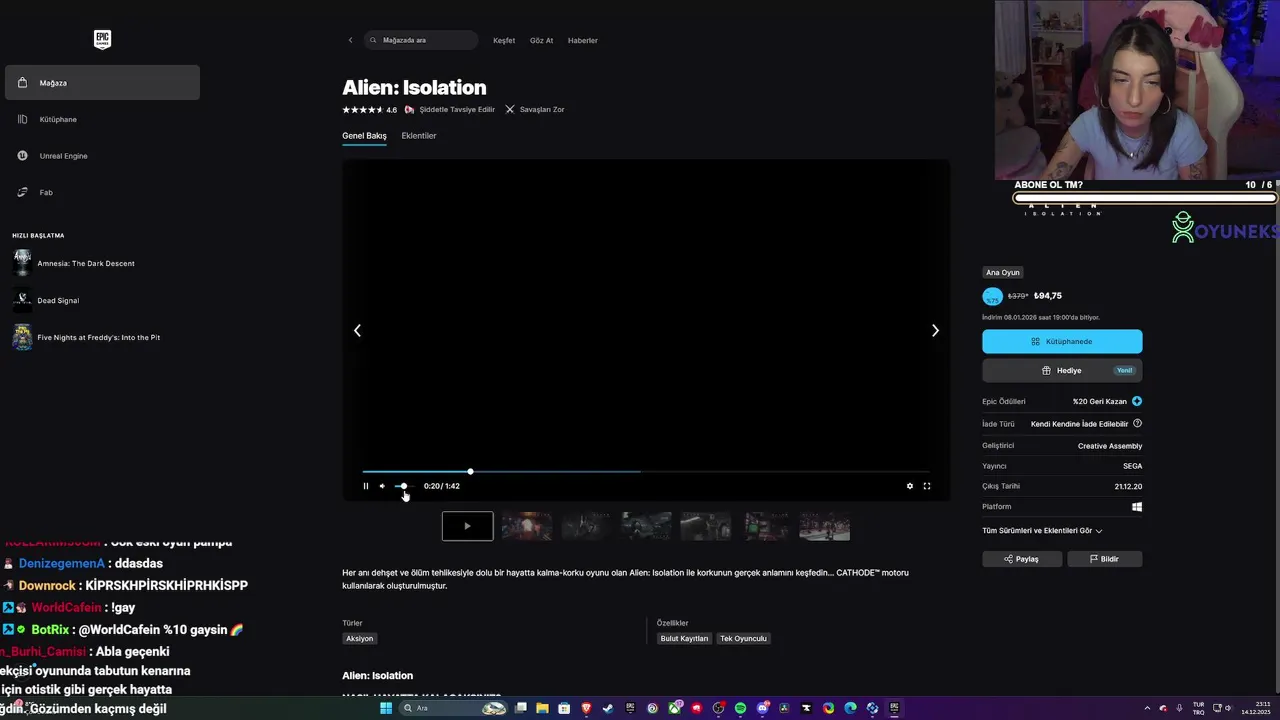Open video settings gear icon
The height and width of the screenshot is (720, 1280).
(x=910, y=486)
